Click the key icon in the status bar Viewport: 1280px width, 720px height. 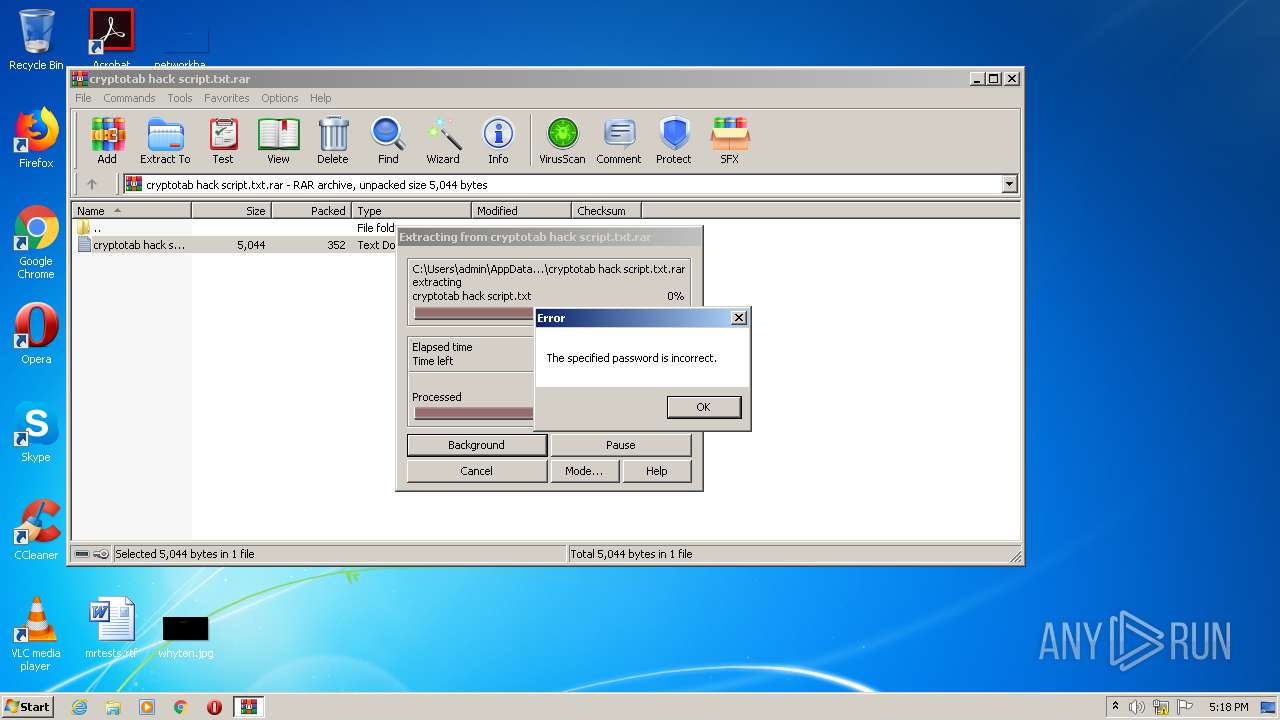(101, 554)
